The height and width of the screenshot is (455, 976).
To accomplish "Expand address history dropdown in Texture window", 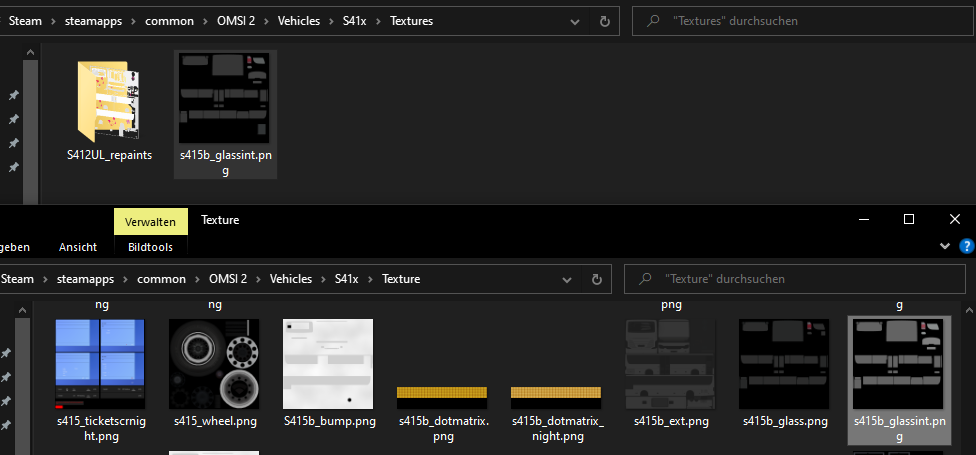I will pyautogui.click(x=566, y=279).
